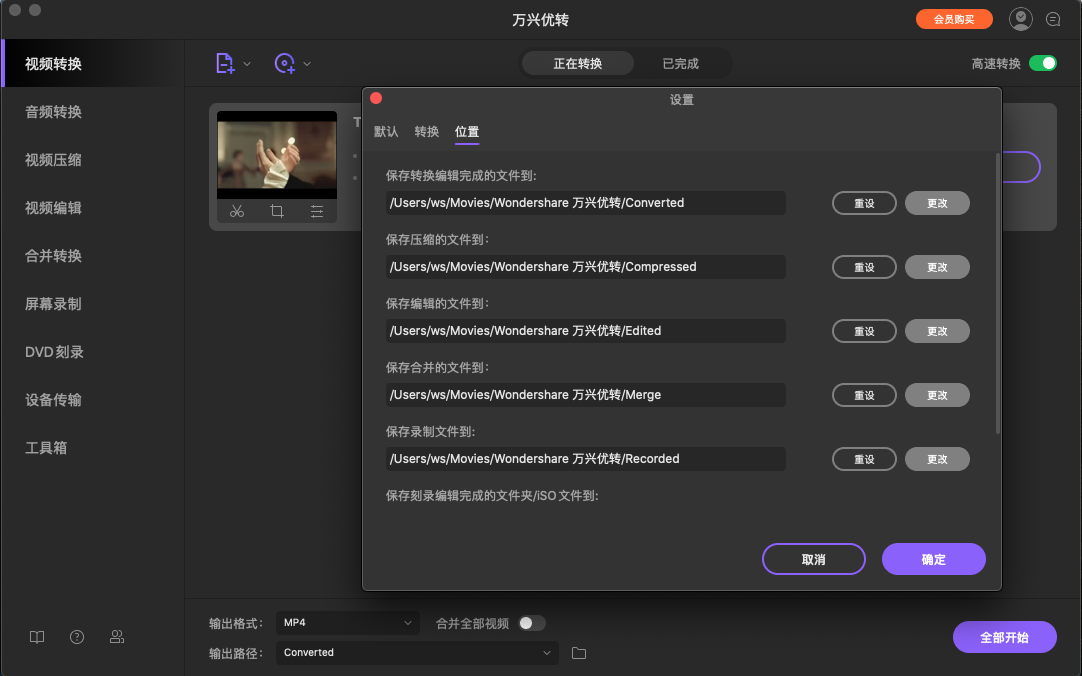The height and width of the screenshot is (676, 1082).
Task: Enable the 合并全部视频 merge all videos switch
Action: click(531, 622)
